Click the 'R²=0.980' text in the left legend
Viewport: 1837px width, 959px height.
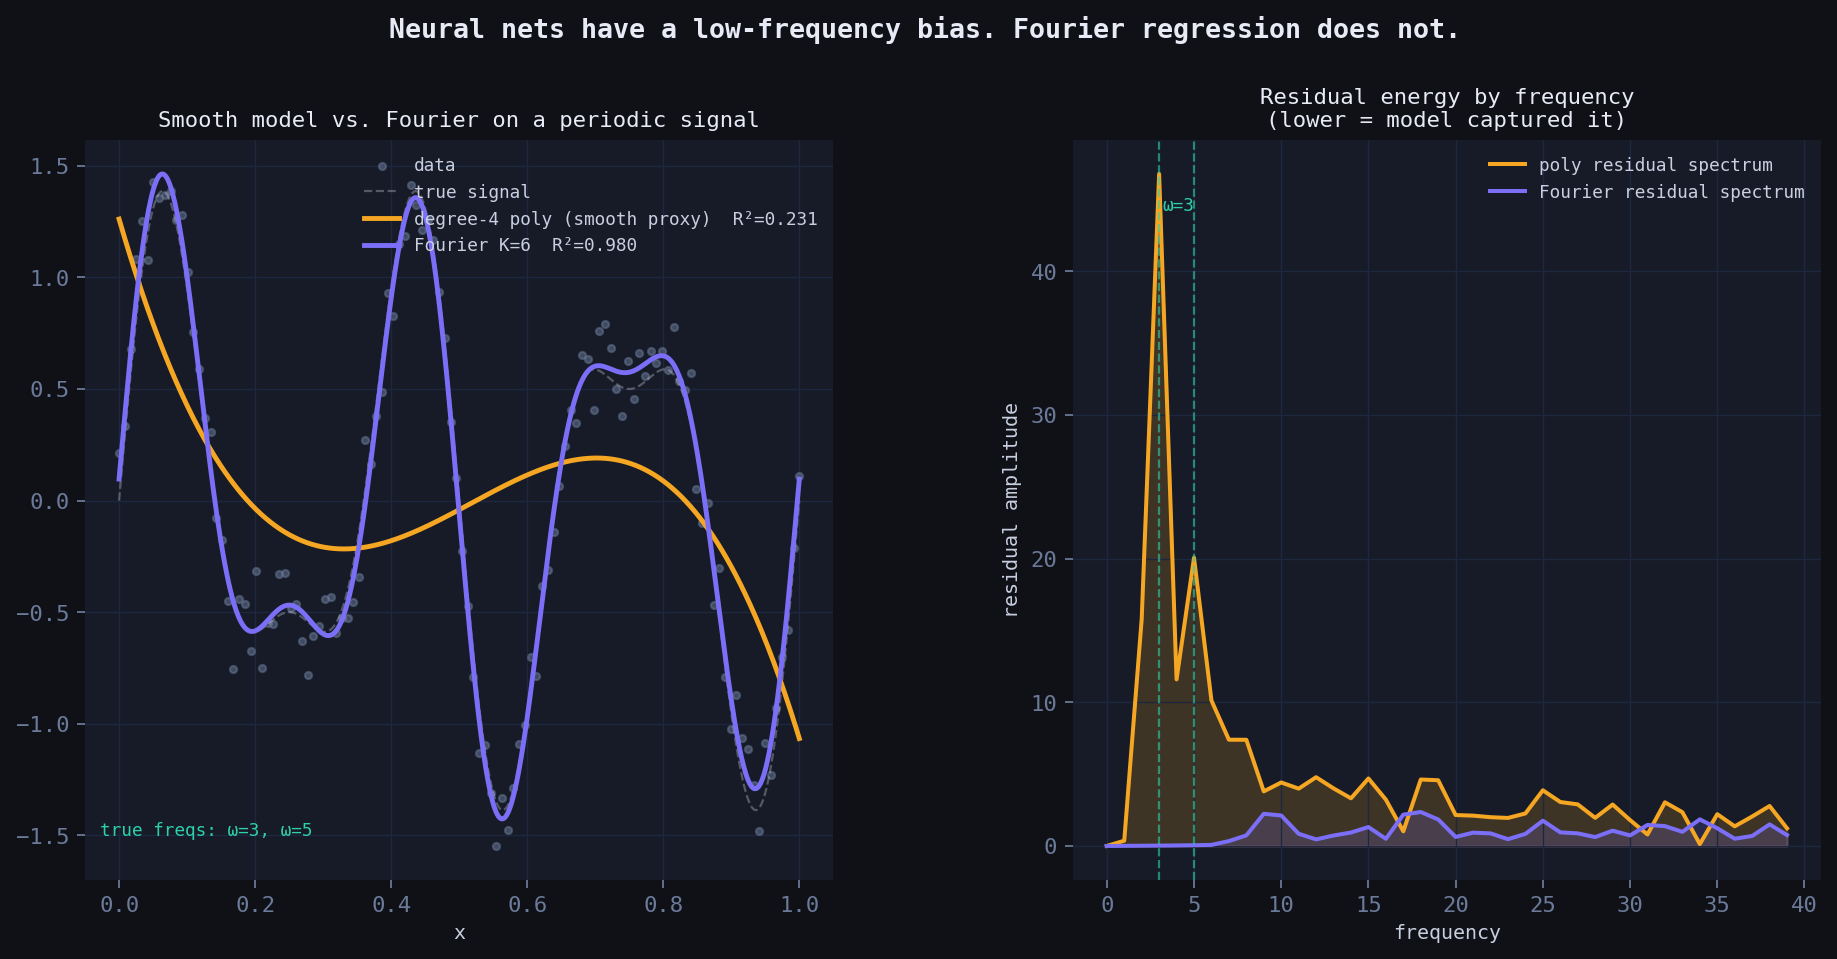[594, 246]
